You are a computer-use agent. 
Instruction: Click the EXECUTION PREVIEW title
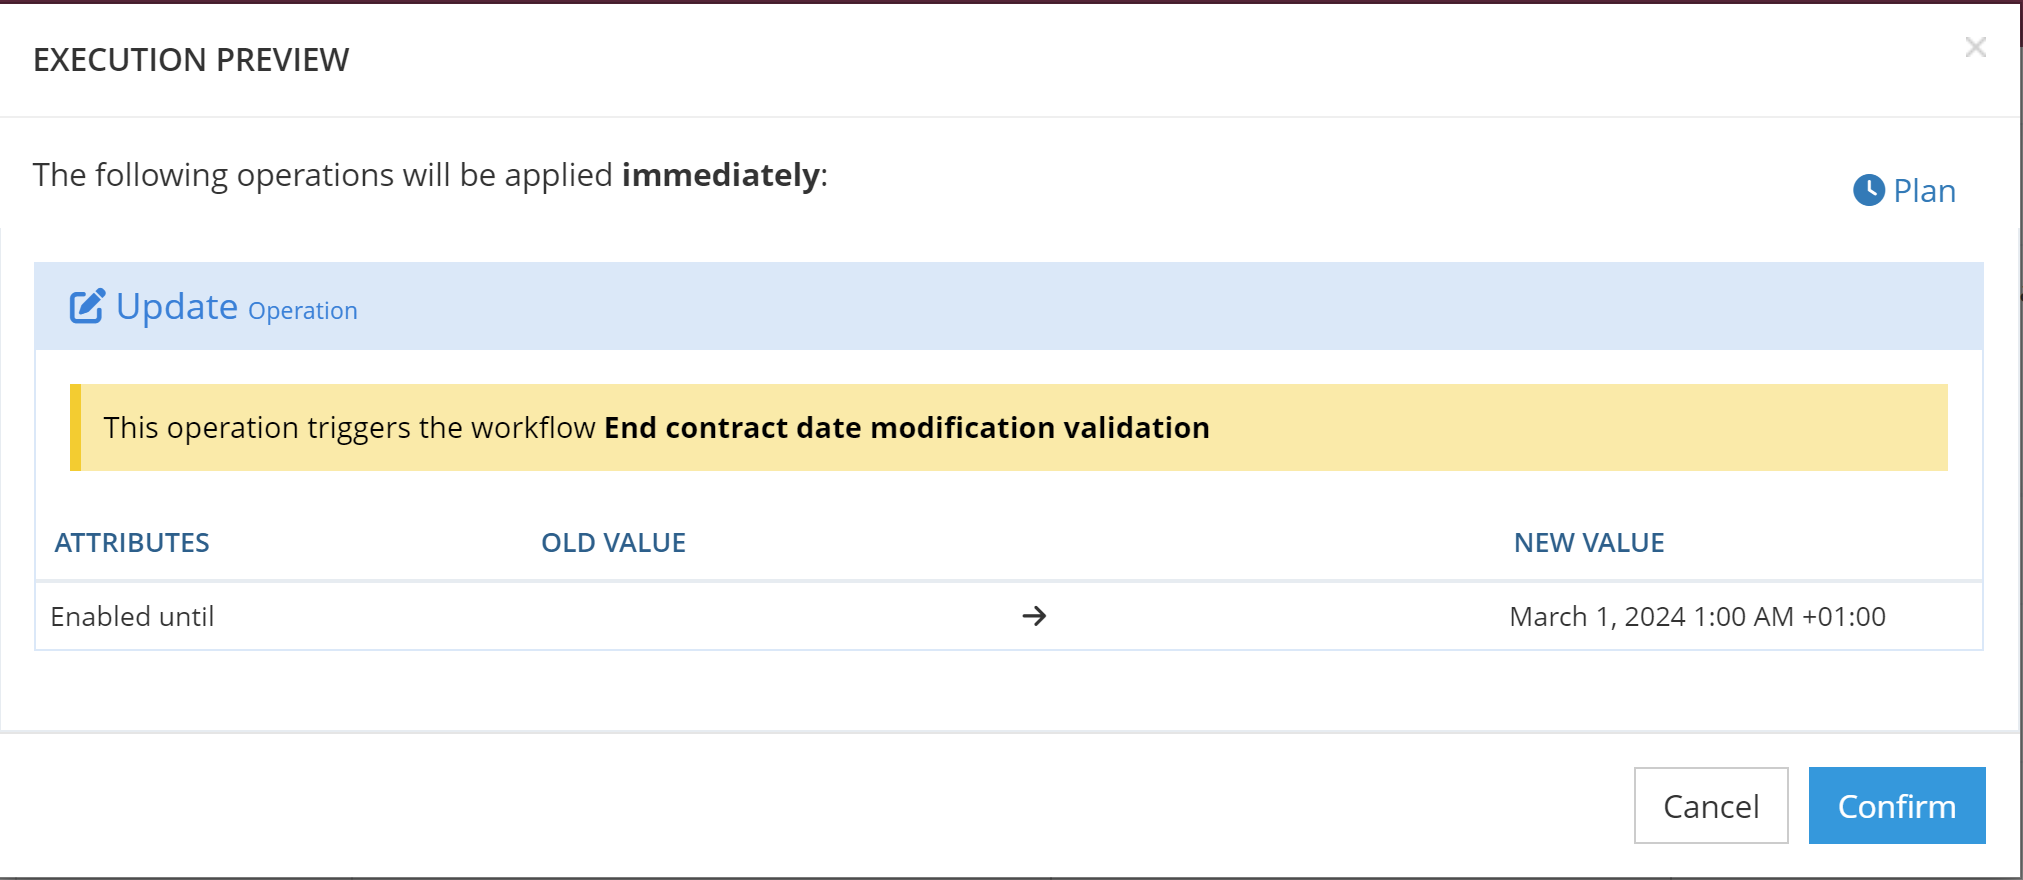point(191,60)
